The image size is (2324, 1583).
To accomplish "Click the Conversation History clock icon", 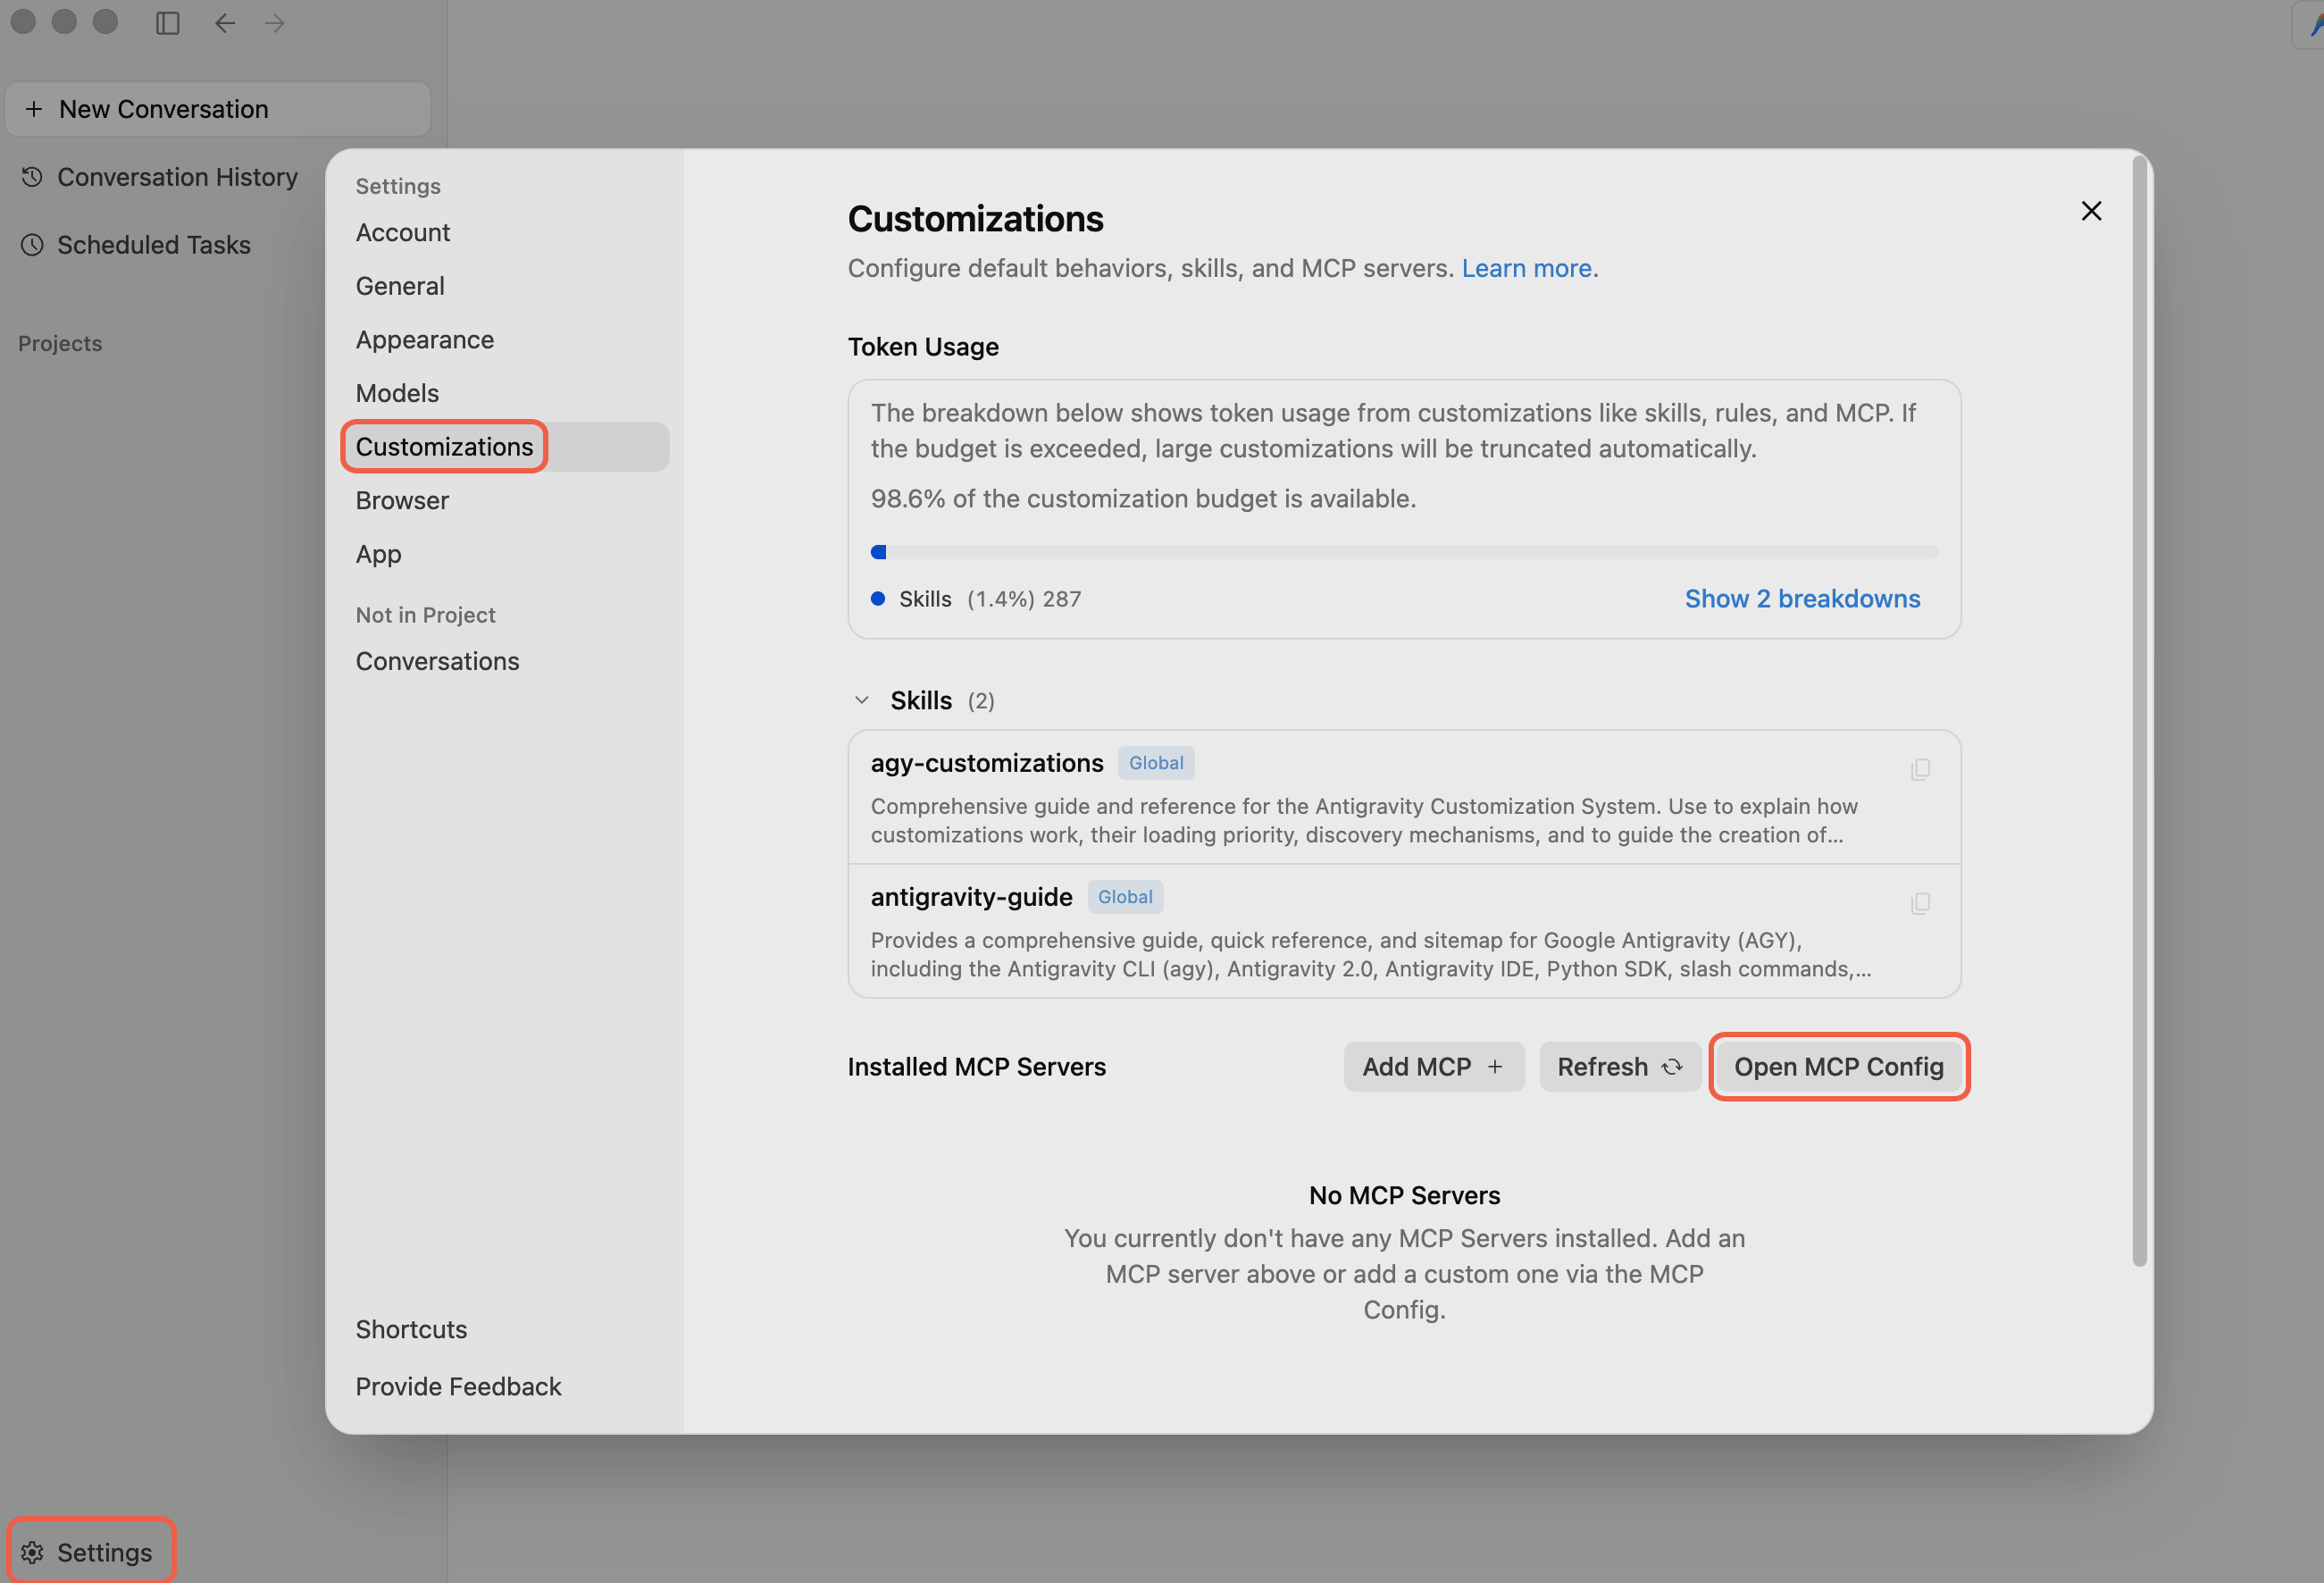I will coord(32,177).
